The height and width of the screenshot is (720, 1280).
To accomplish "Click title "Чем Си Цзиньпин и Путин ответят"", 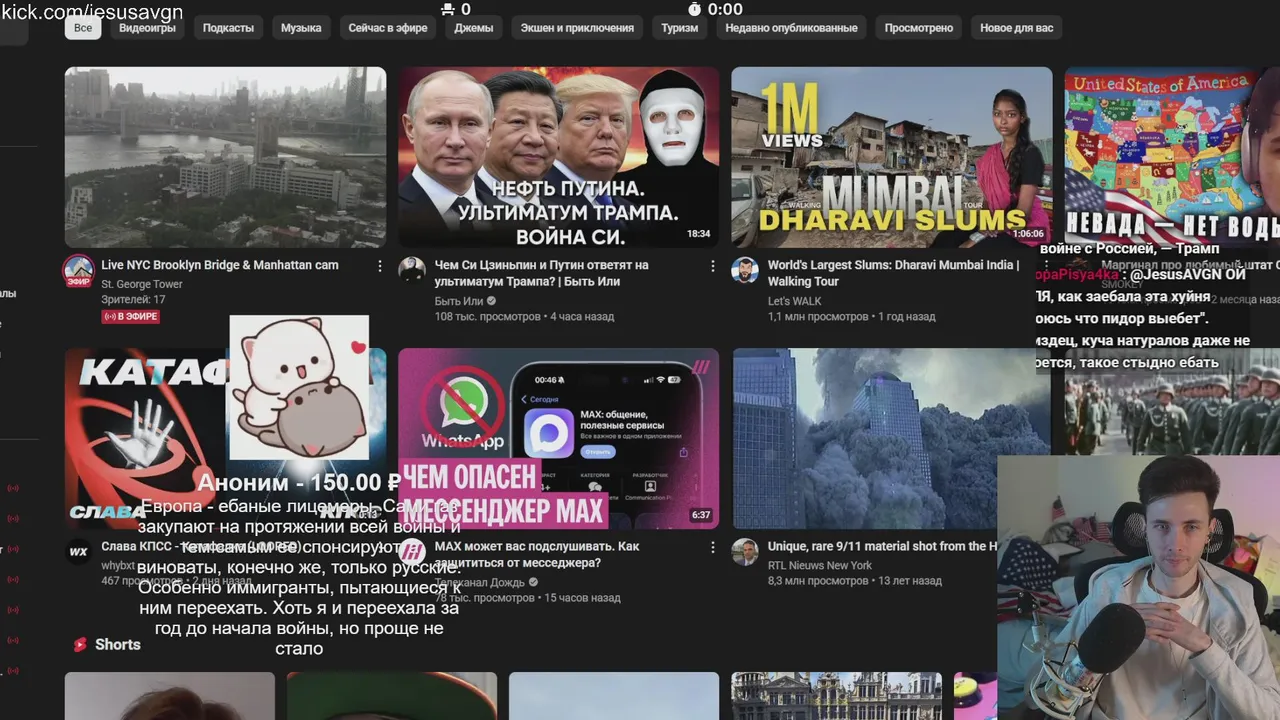I will (x=542, y=273).
